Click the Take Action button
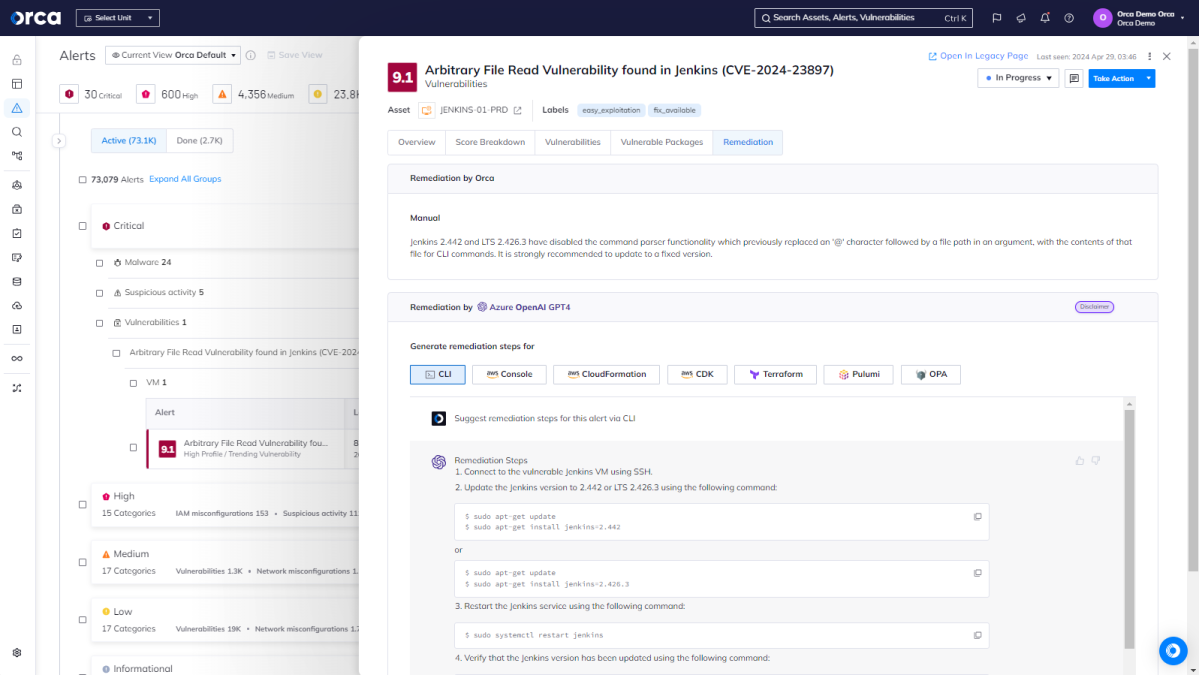The image size is (1199, 675). tap(1114, 78)
